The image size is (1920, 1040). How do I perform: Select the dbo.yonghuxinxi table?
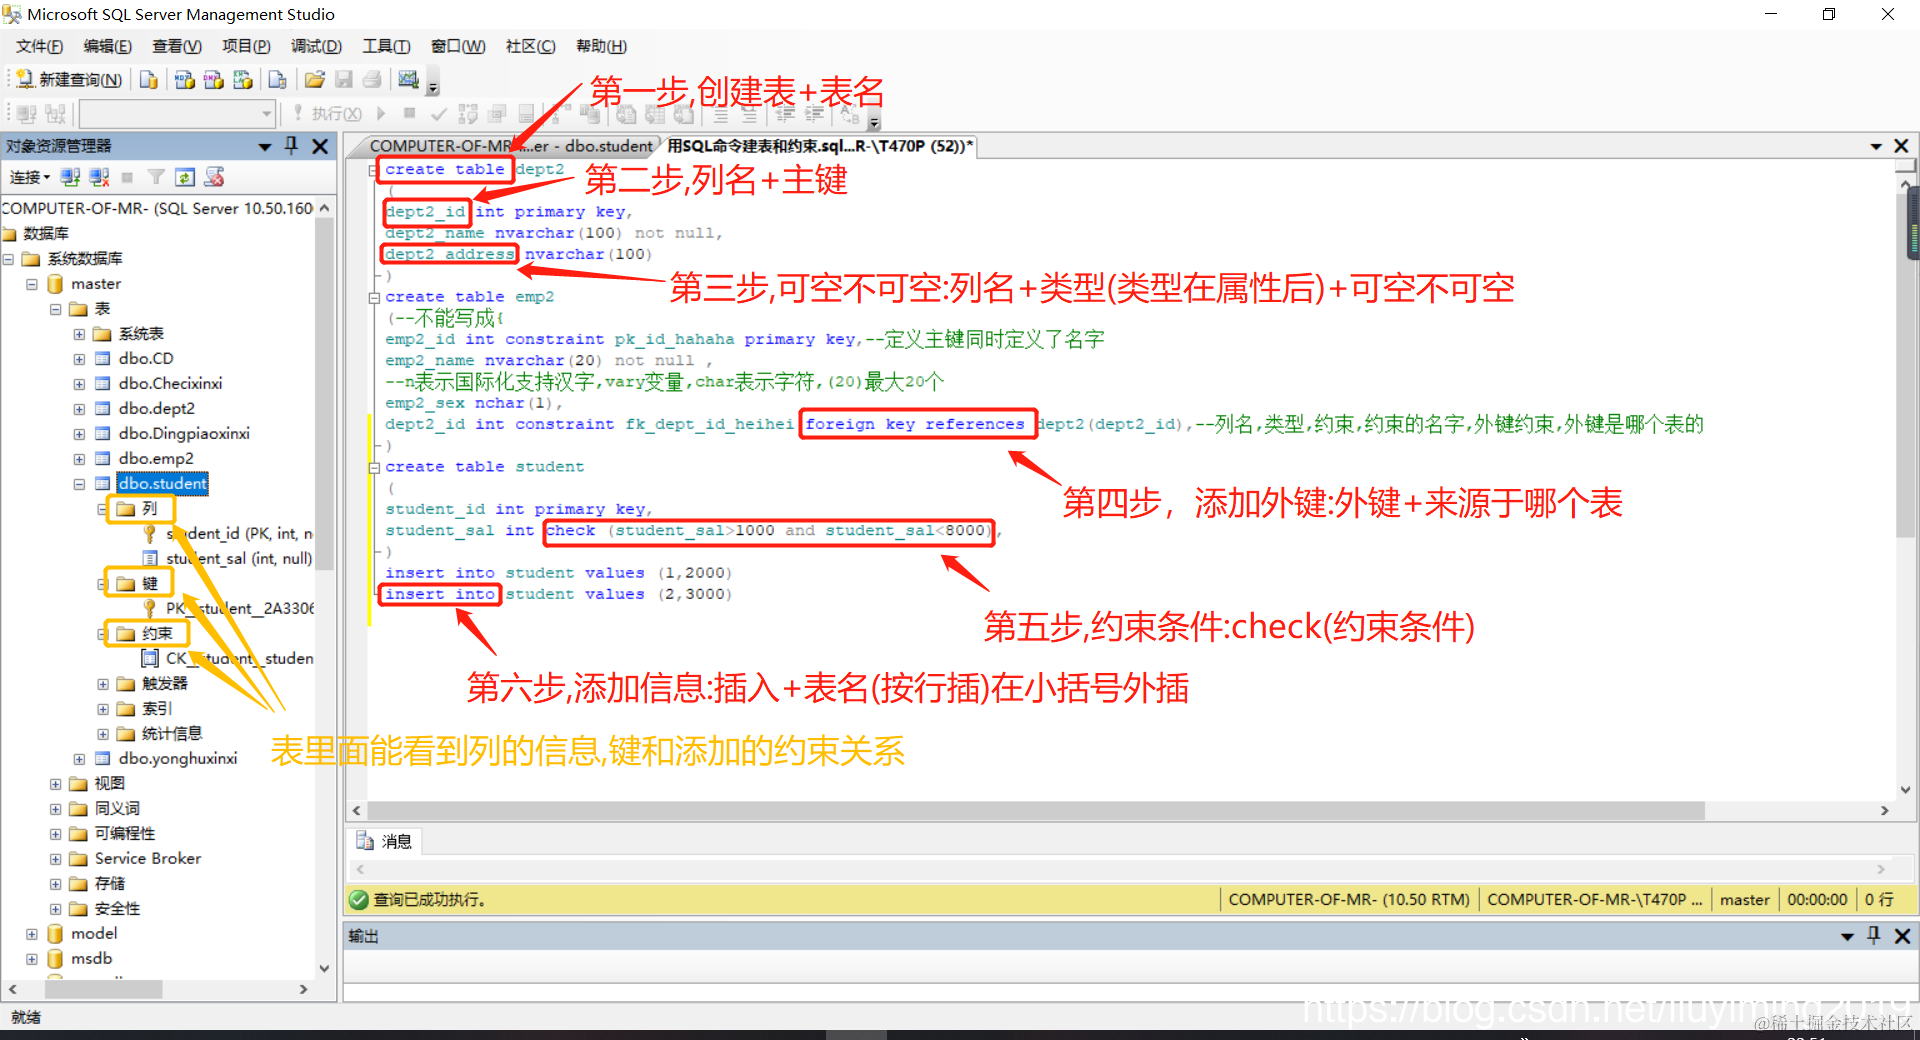178,759
